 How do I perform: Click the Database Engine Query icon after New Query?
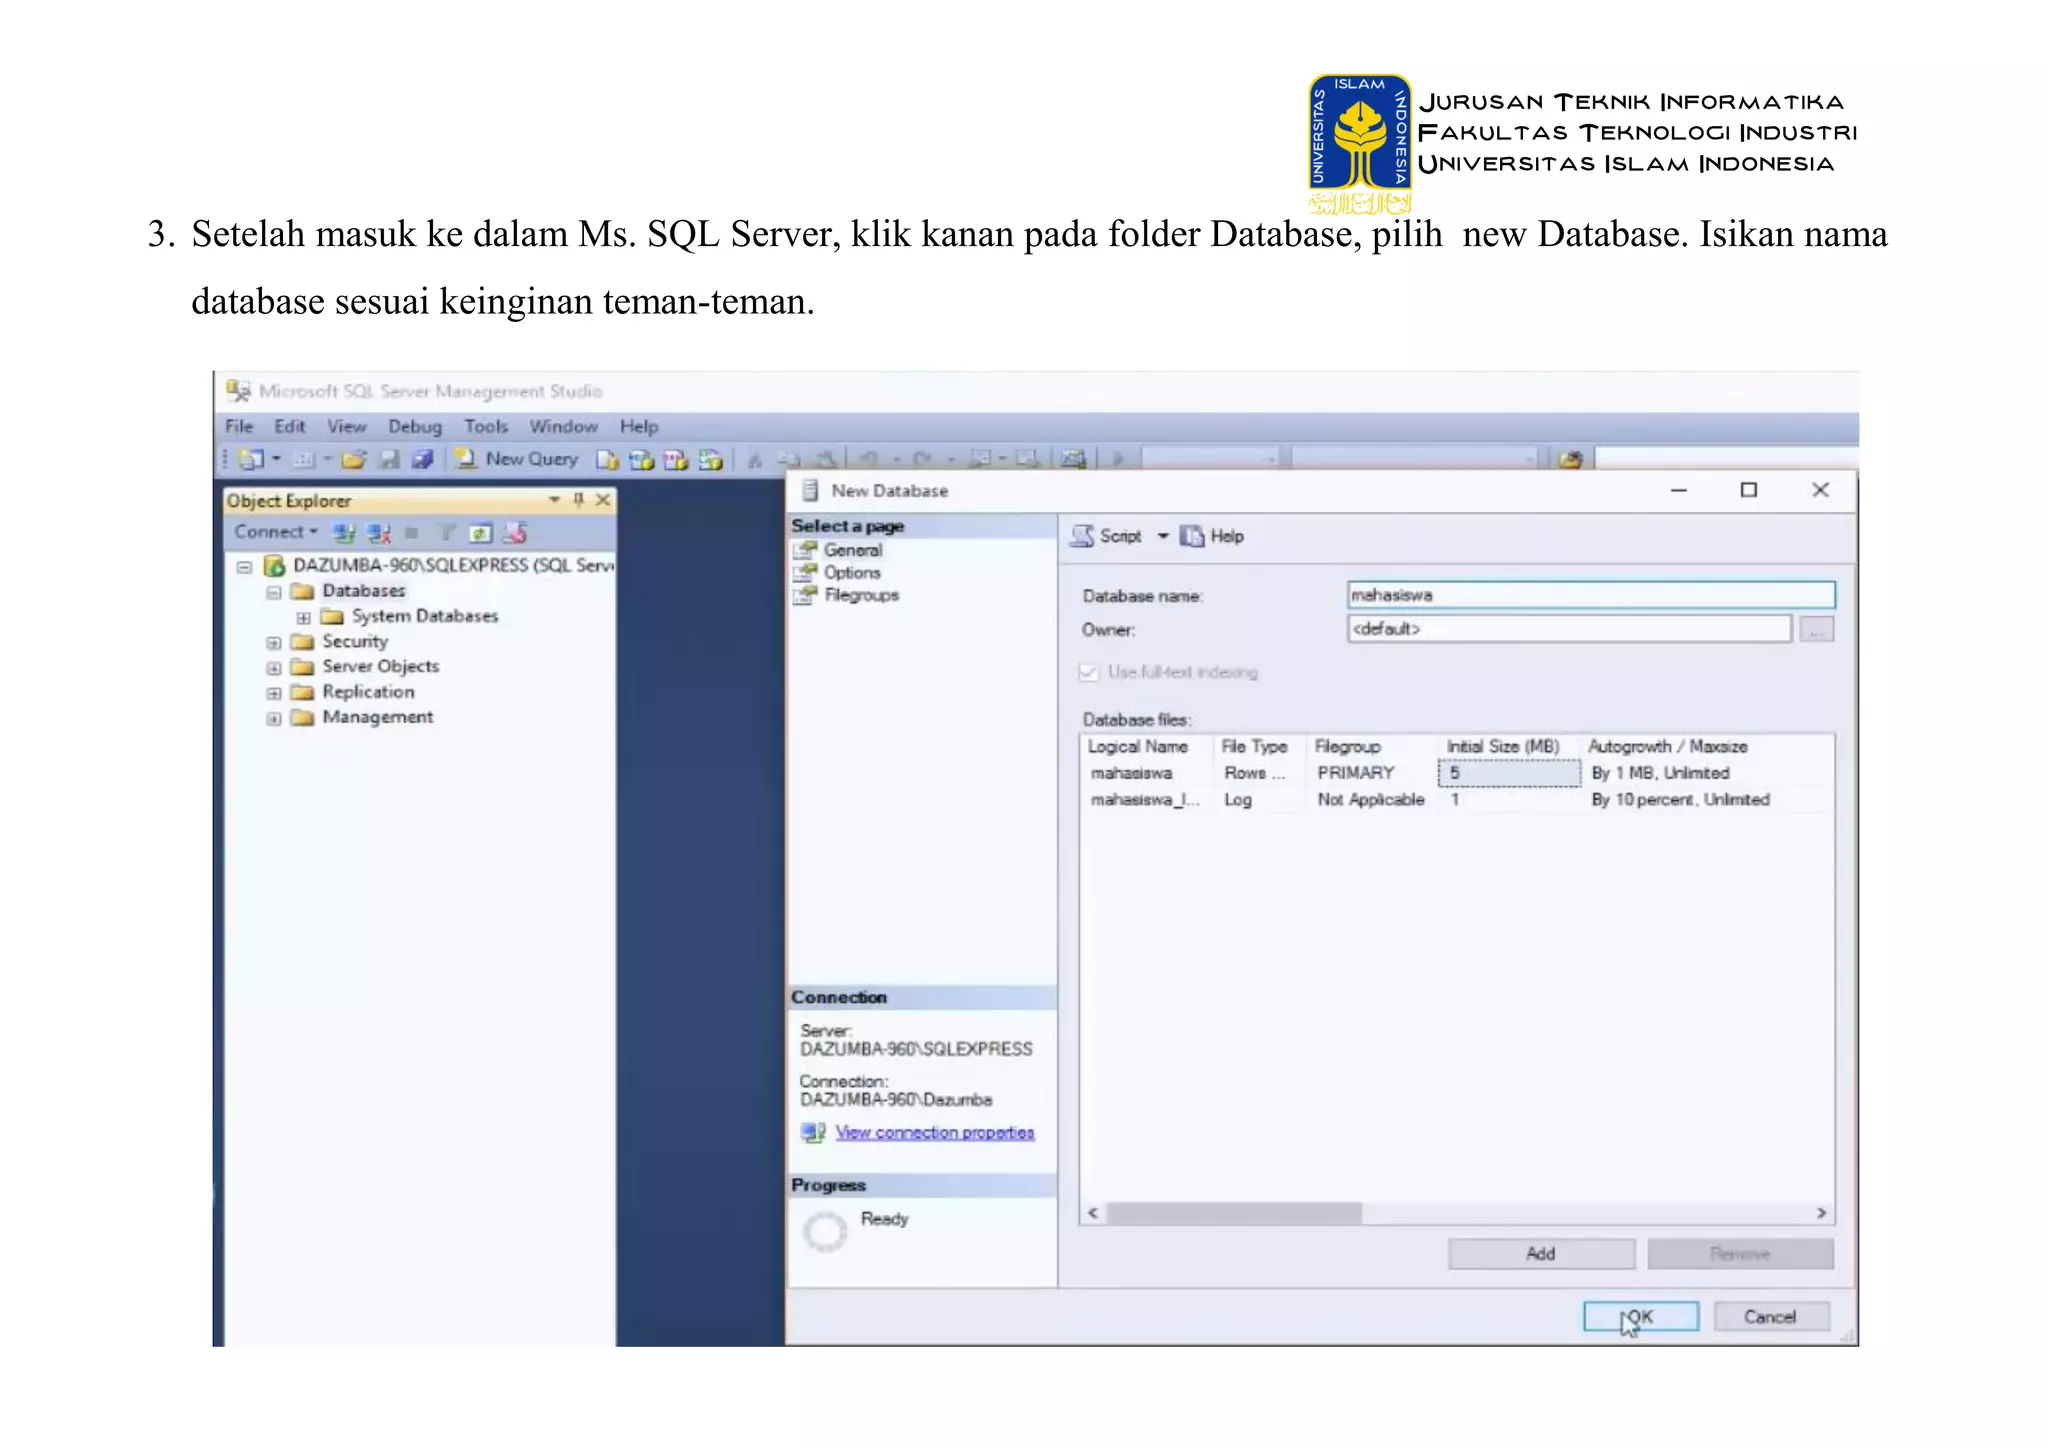pyautogui.click(x=607, y=460)
